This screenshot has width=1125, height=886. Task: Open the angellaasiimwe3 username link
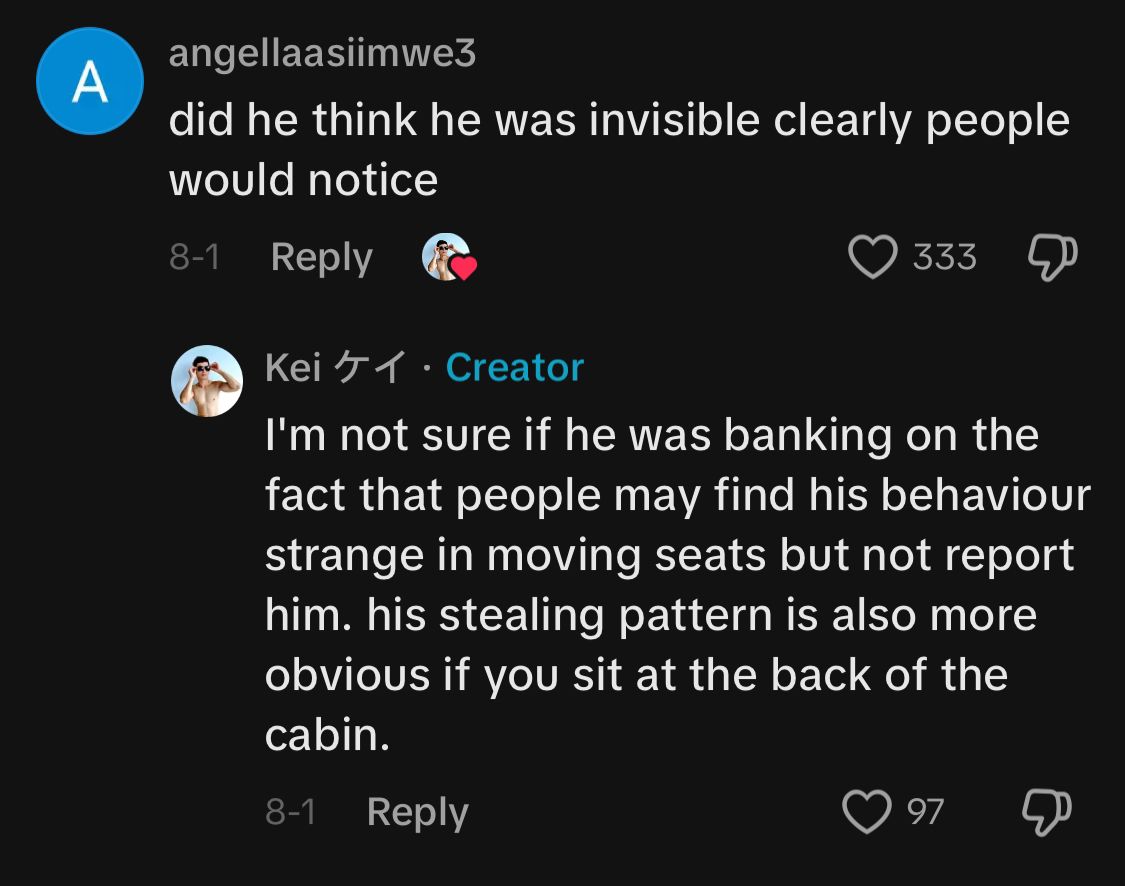(x=322, y=53)
